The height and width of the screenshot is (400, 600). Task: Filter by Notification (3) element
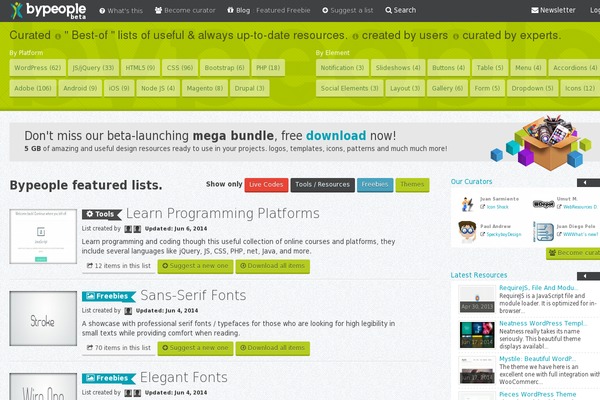tap(342, 68)
